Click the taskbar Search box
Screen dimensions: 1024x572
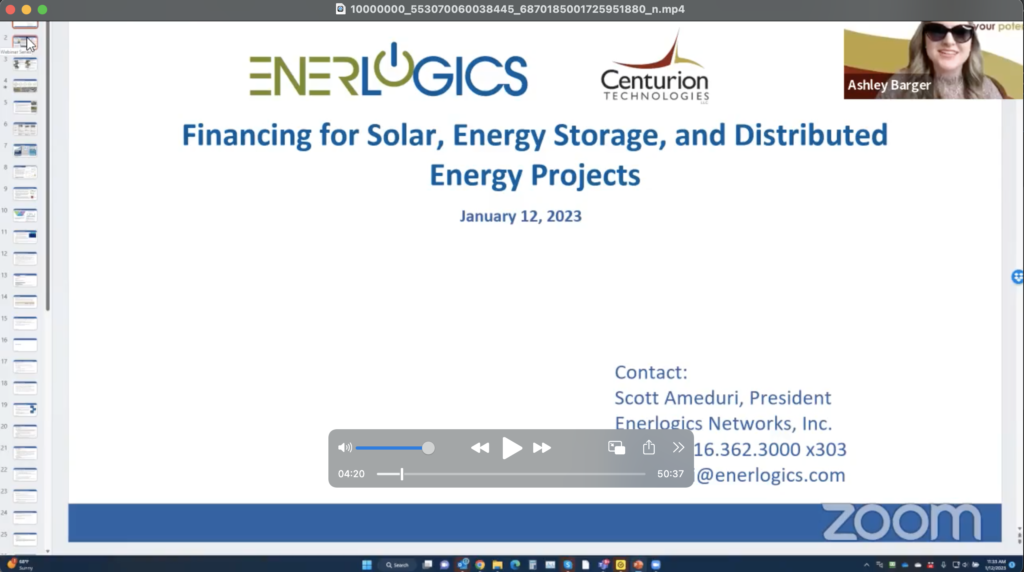(397, 565)
